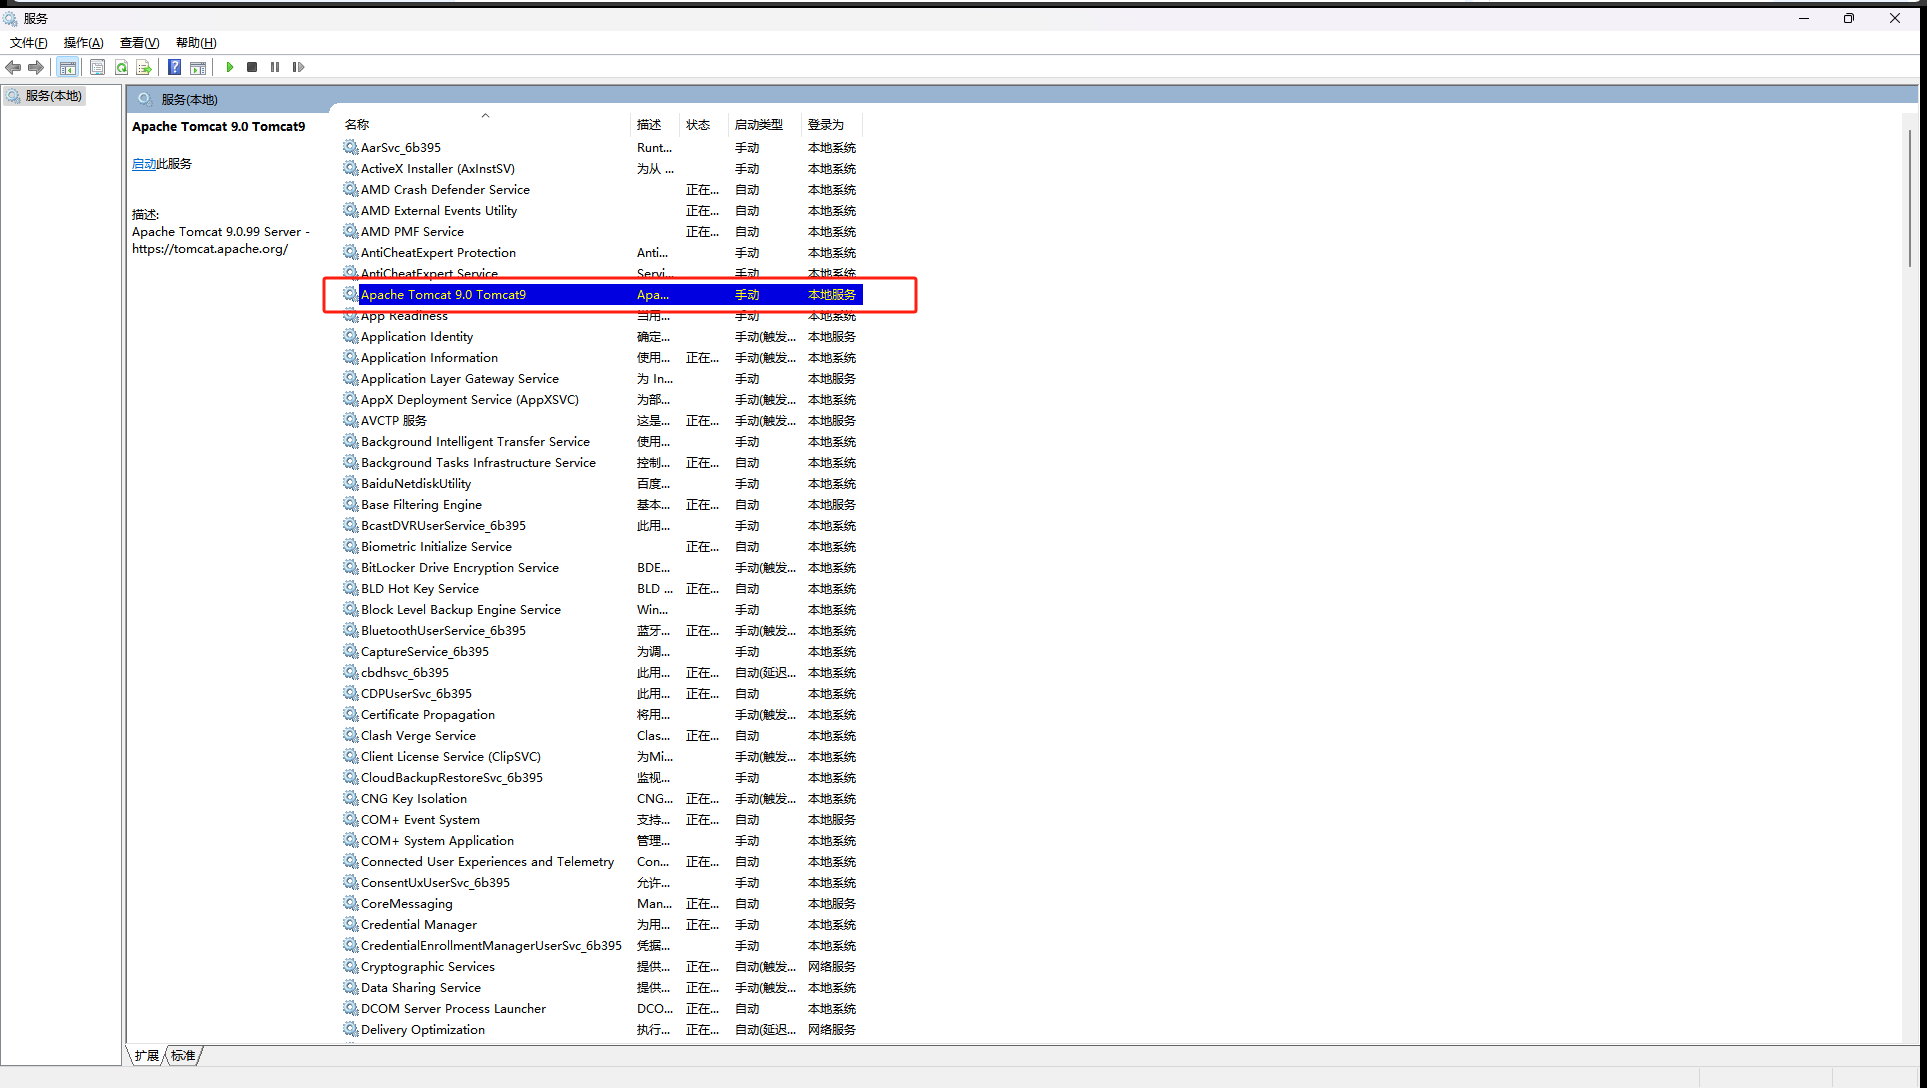The width and height of the screenshot is (1927, 1088).
Task: Click the Export List toolbar icon
Action: [144, 67]
